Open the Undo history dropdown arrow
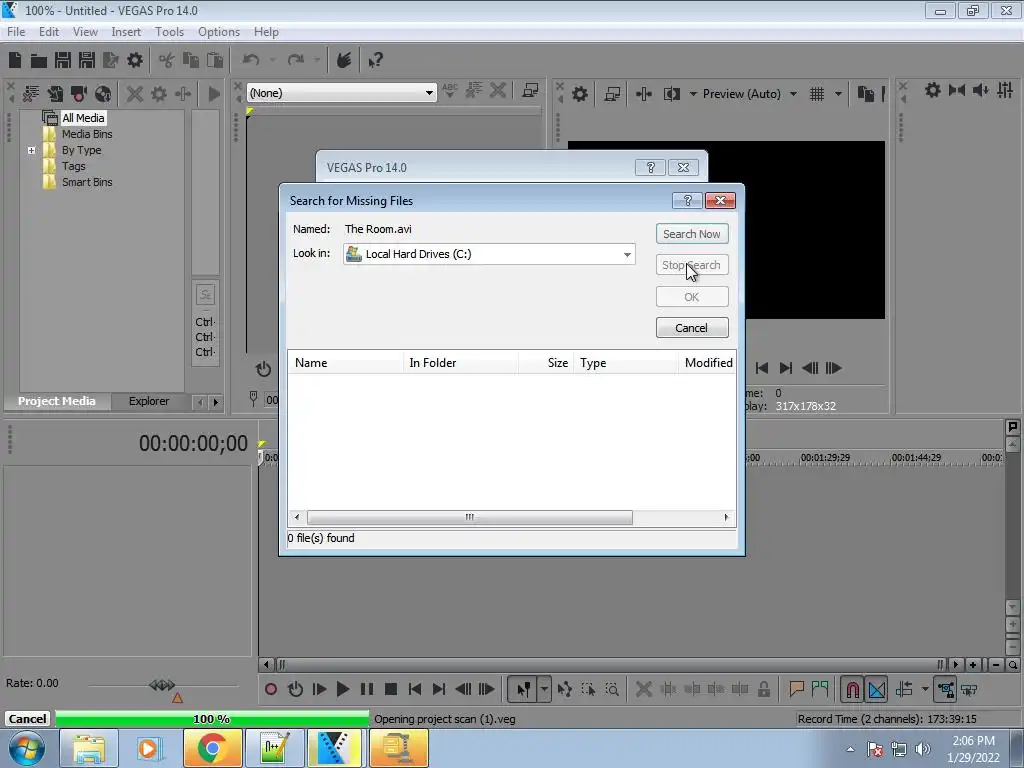 tap(273, 60)
